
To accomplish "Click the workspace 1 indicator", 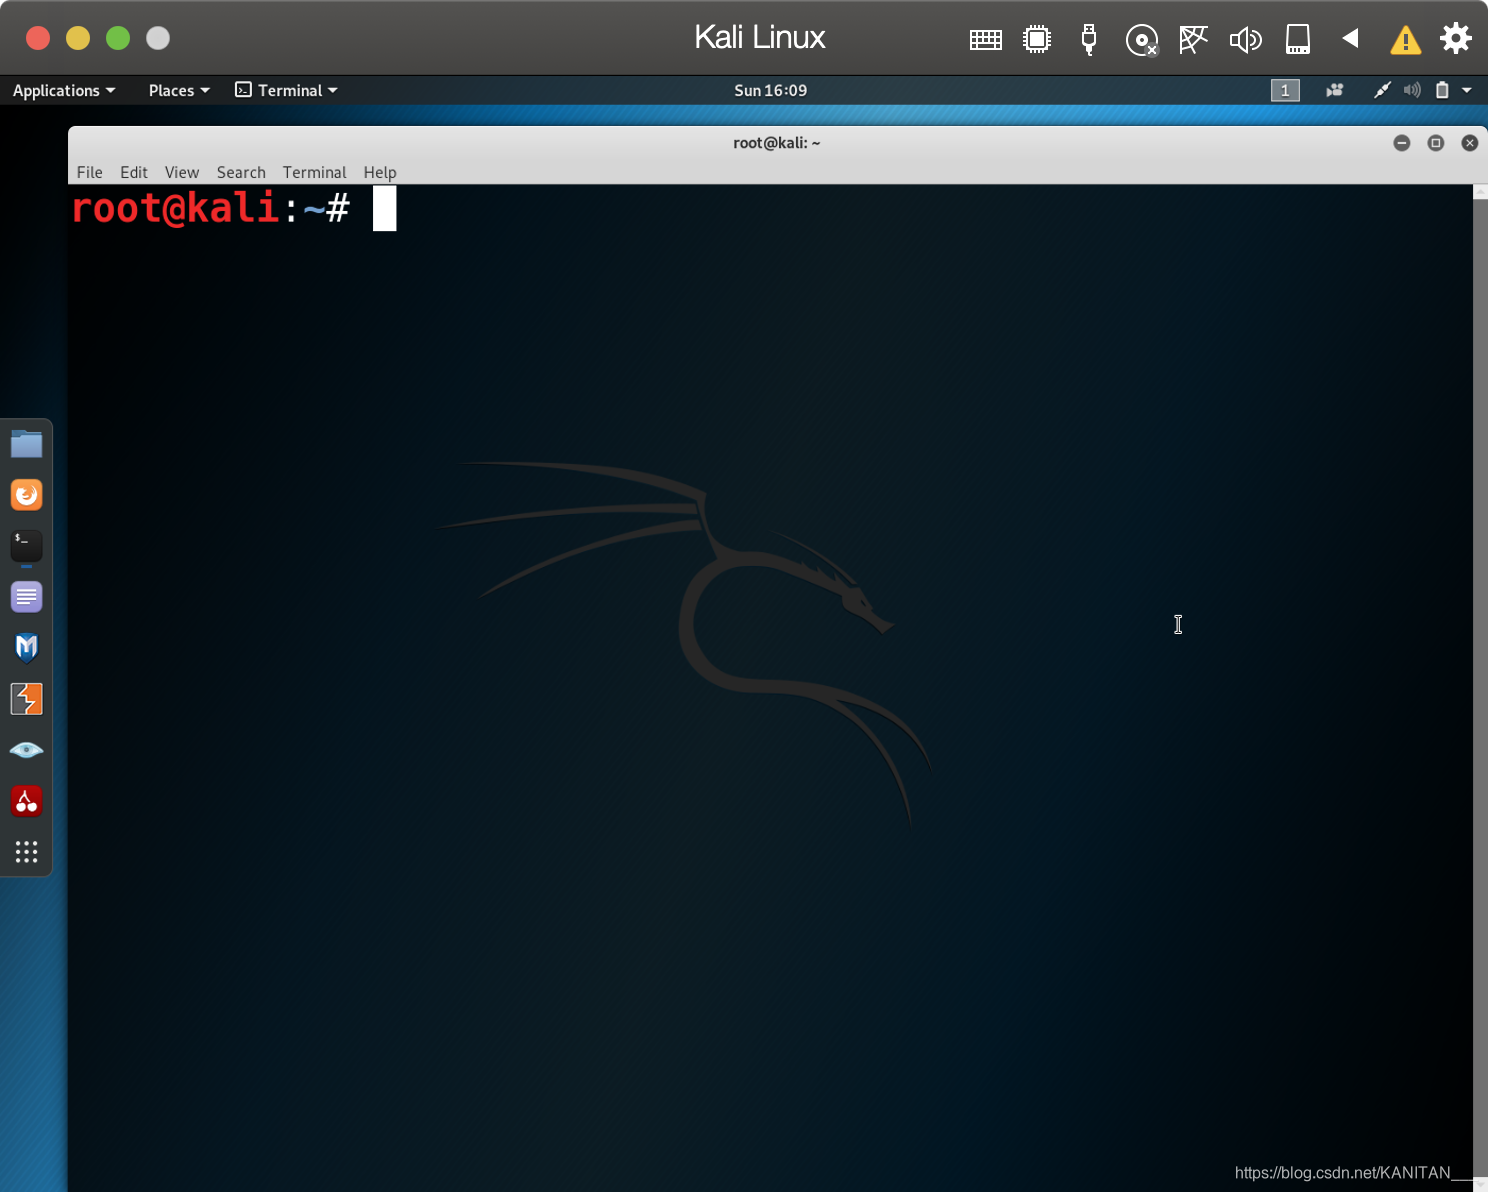I will (x=1285, y=90).
